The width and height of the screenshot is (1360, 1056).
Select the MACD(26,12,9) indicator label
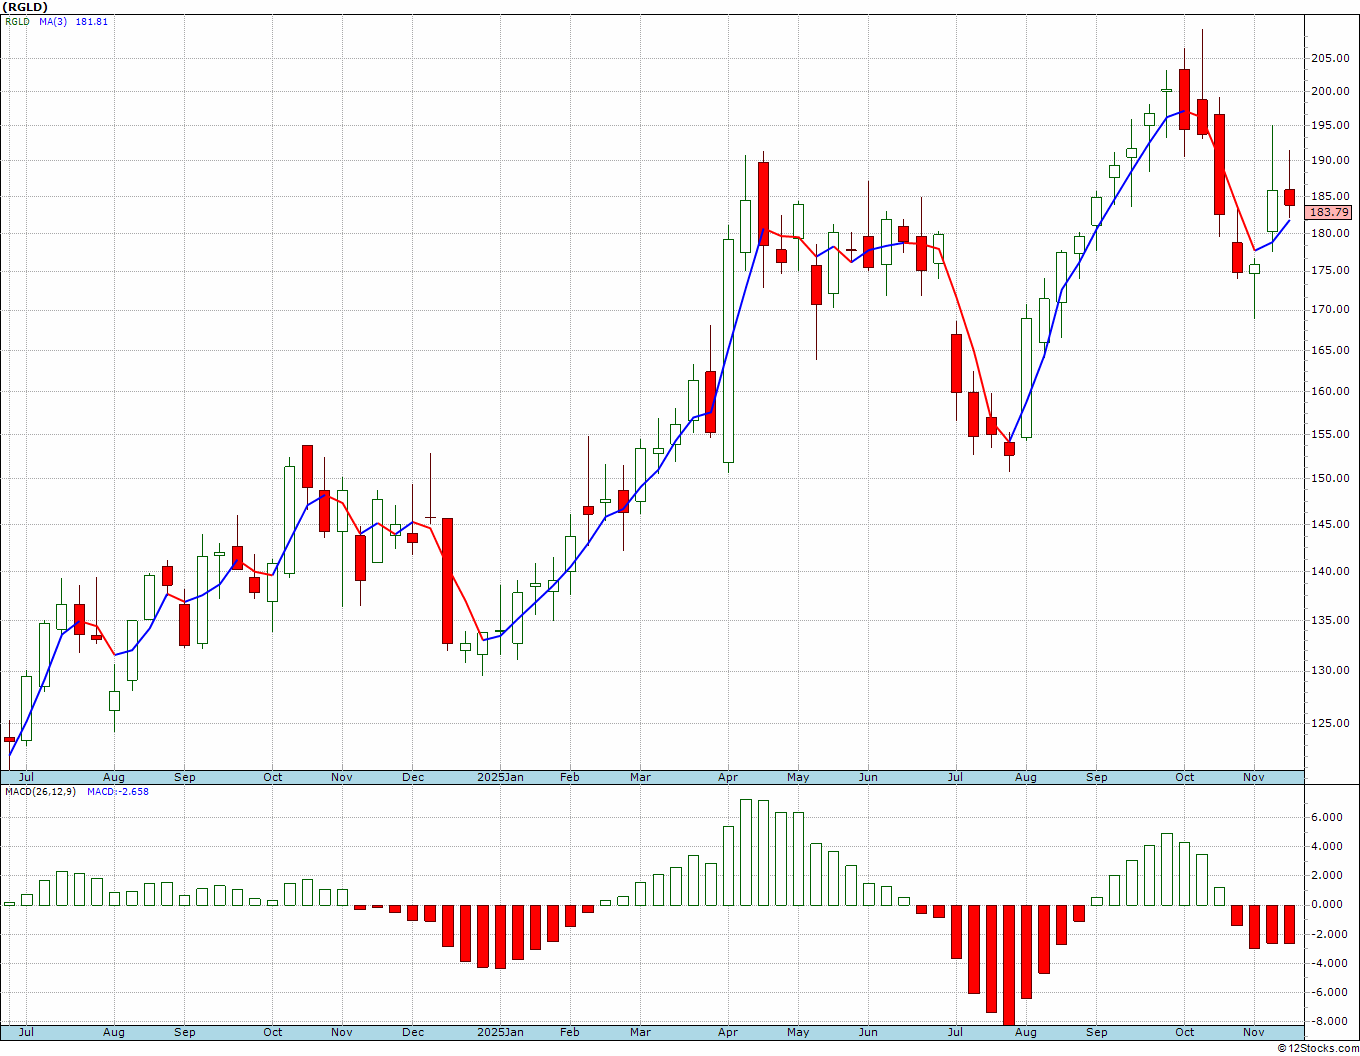coord(40,791)
